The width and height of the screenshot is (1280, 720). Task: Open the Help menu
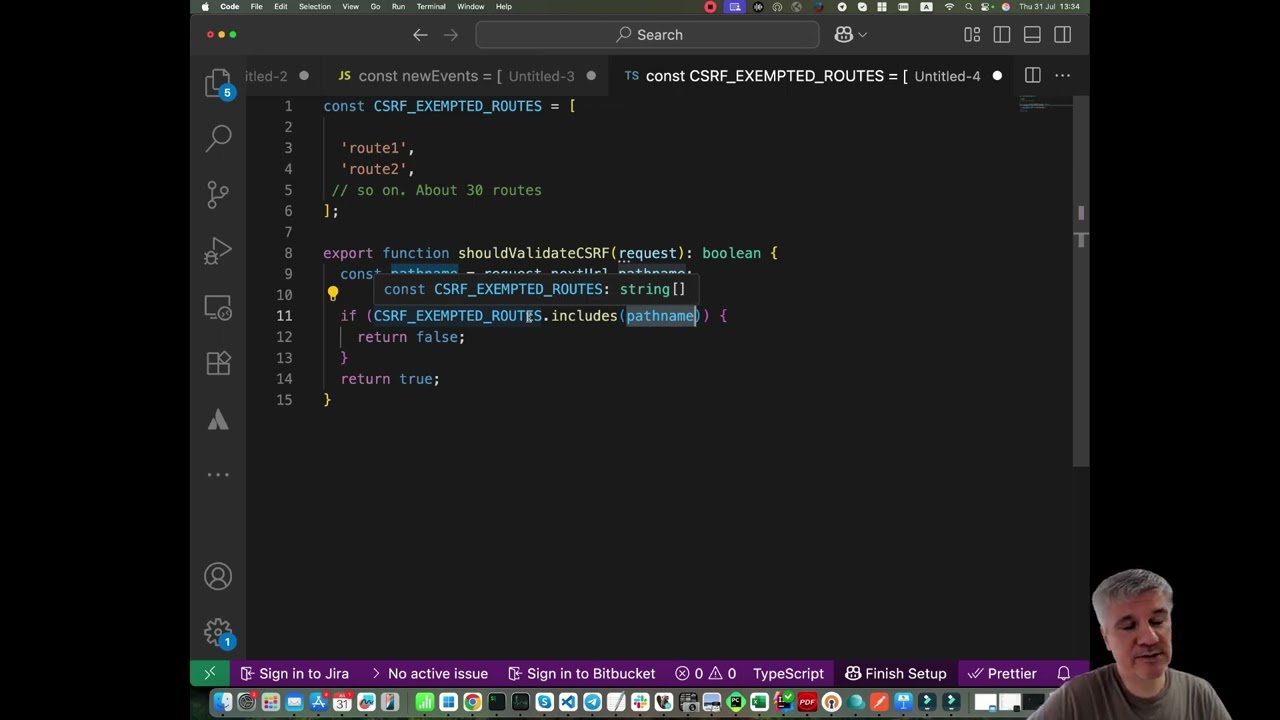pyautogui.click(x=504, y=7)
